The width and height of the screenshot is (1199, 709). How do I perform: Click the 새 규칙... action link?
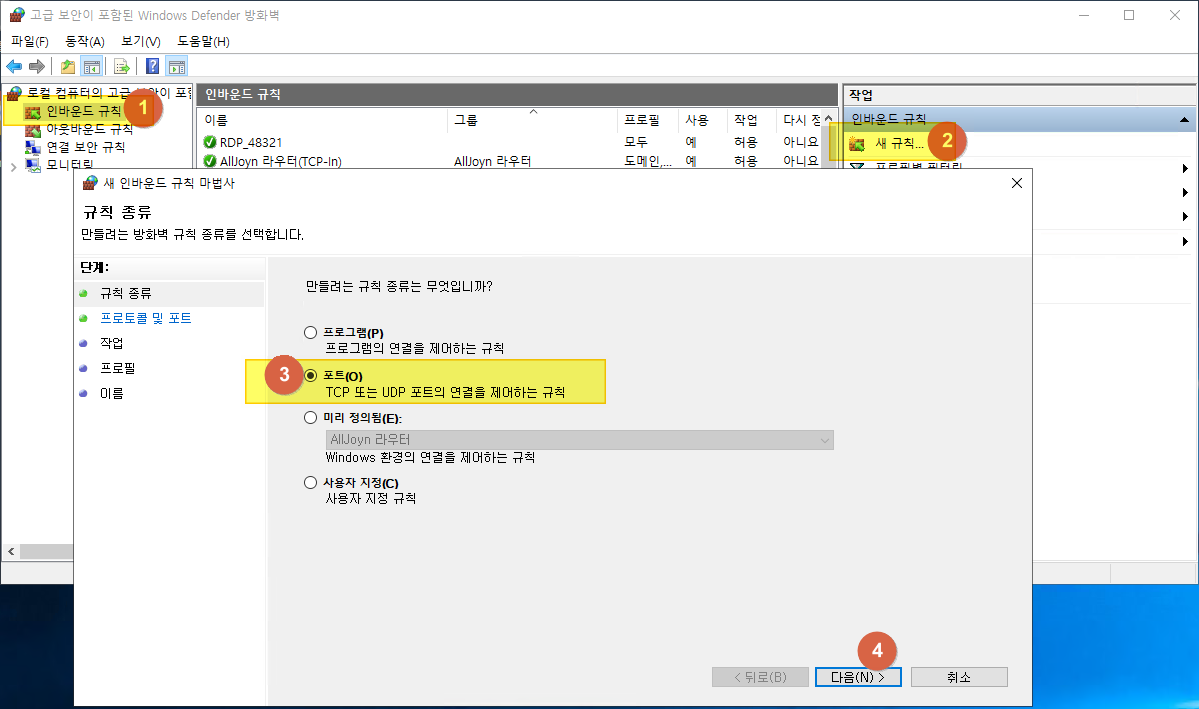pyautogui.click(x=899, y=143)
